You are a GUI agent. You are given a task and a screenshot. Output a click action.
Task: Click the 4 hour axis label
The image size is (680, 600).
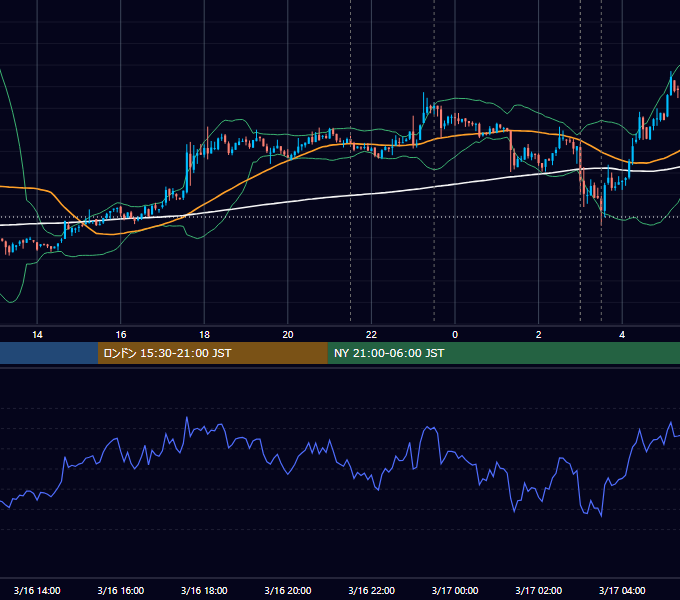(x=622, y=335)
